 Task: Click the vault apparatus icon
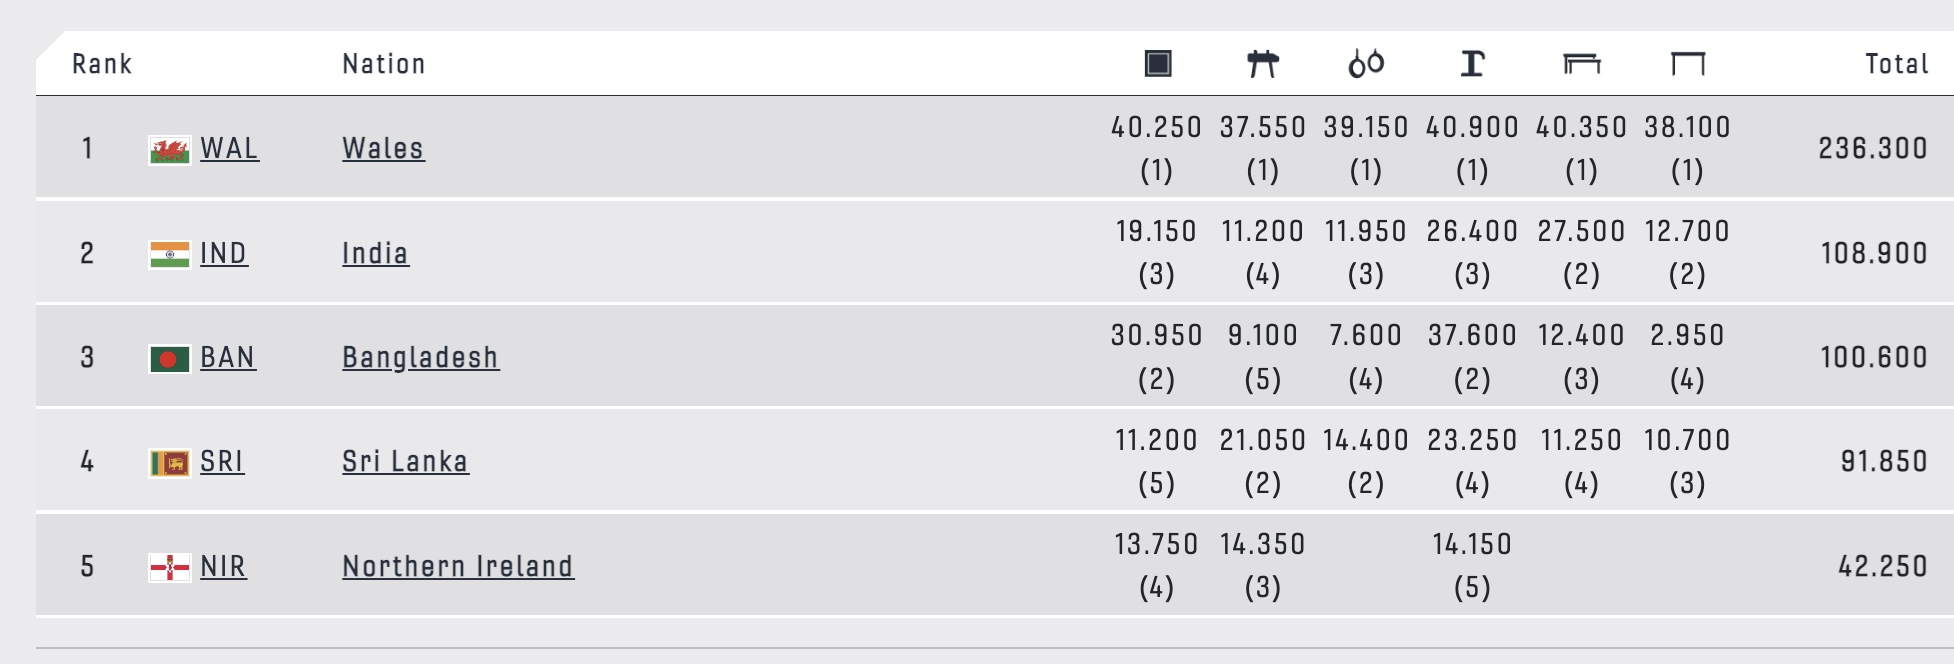pos(1472,64)
